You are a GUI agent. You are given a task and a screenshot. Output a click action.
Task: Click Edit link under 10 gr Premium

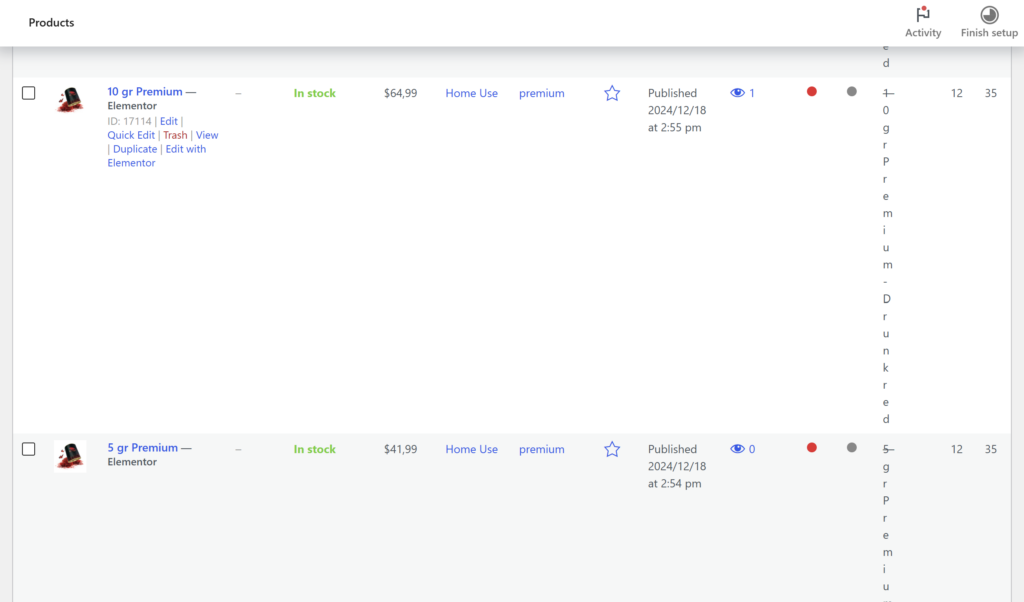pyautogui.click(x=168, y=121)
